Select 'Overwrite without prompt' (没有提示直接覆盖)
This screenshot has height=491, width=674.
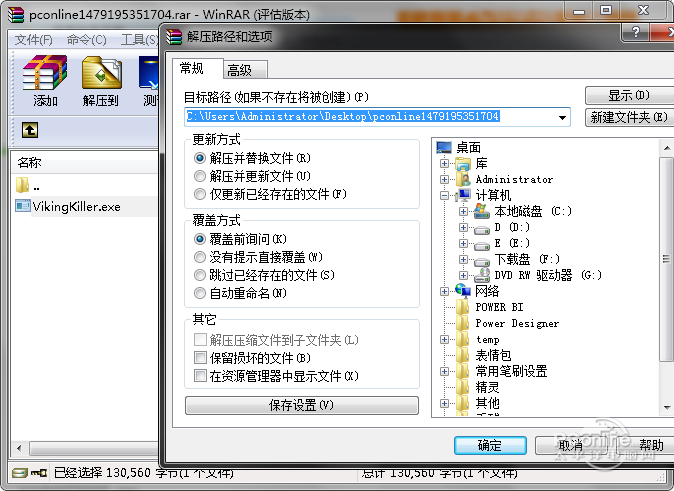tap(258, 257)
